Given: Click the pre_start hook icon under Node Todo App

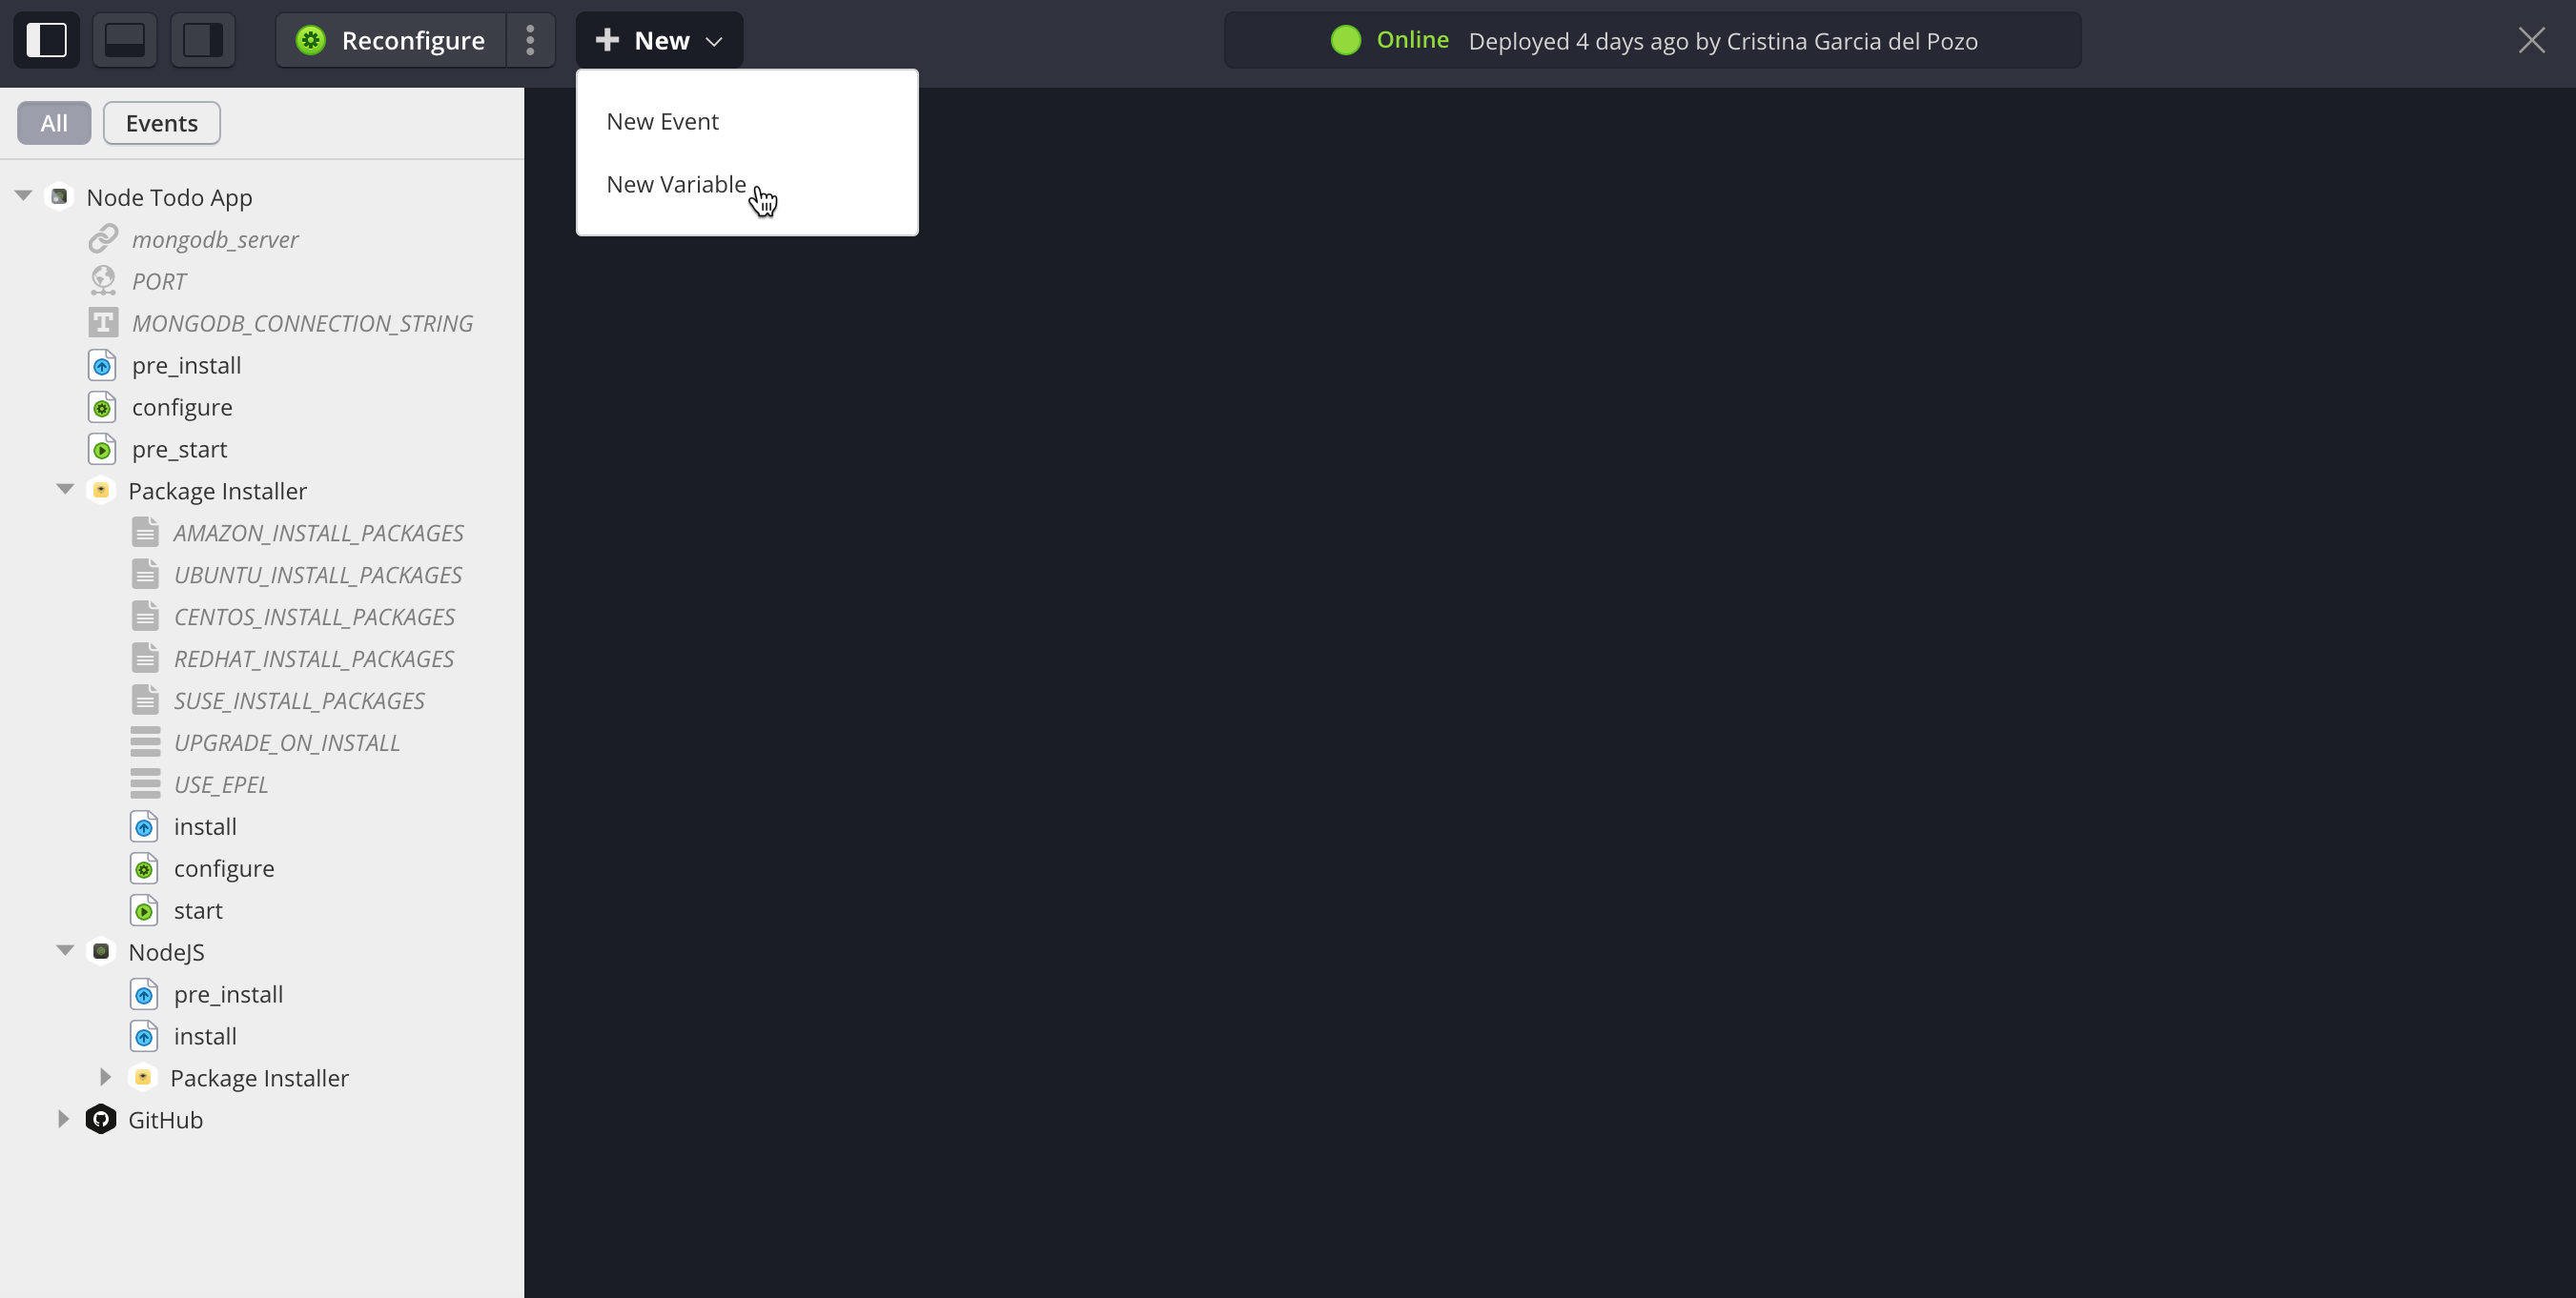Looking at the screenshot, I should click(x=106, y=449).
